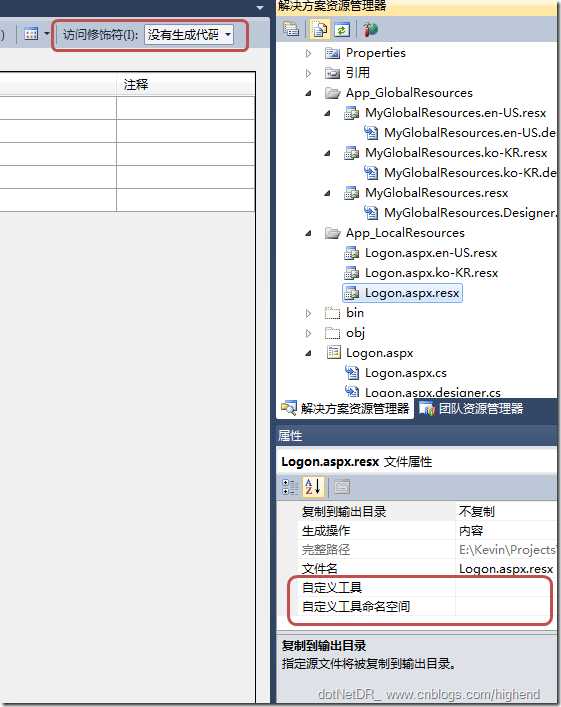
Task: Click the bin folder icon
Action: coord(332,313)
